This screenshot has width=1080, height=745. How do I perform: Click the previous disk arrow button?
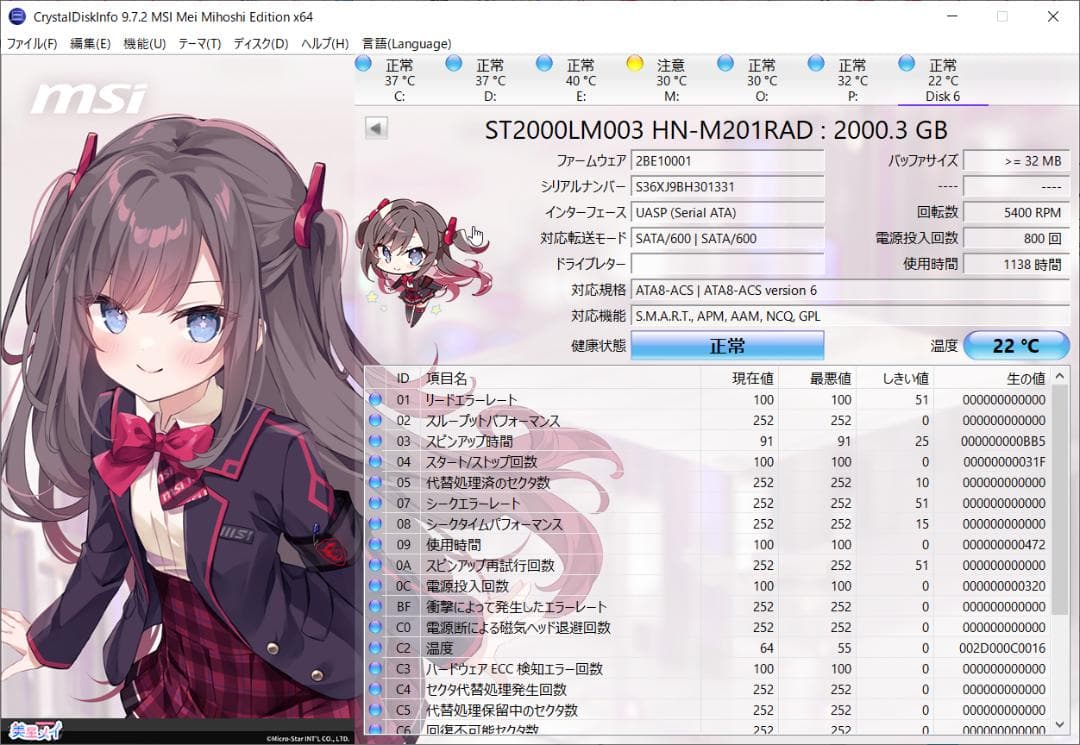376,128
